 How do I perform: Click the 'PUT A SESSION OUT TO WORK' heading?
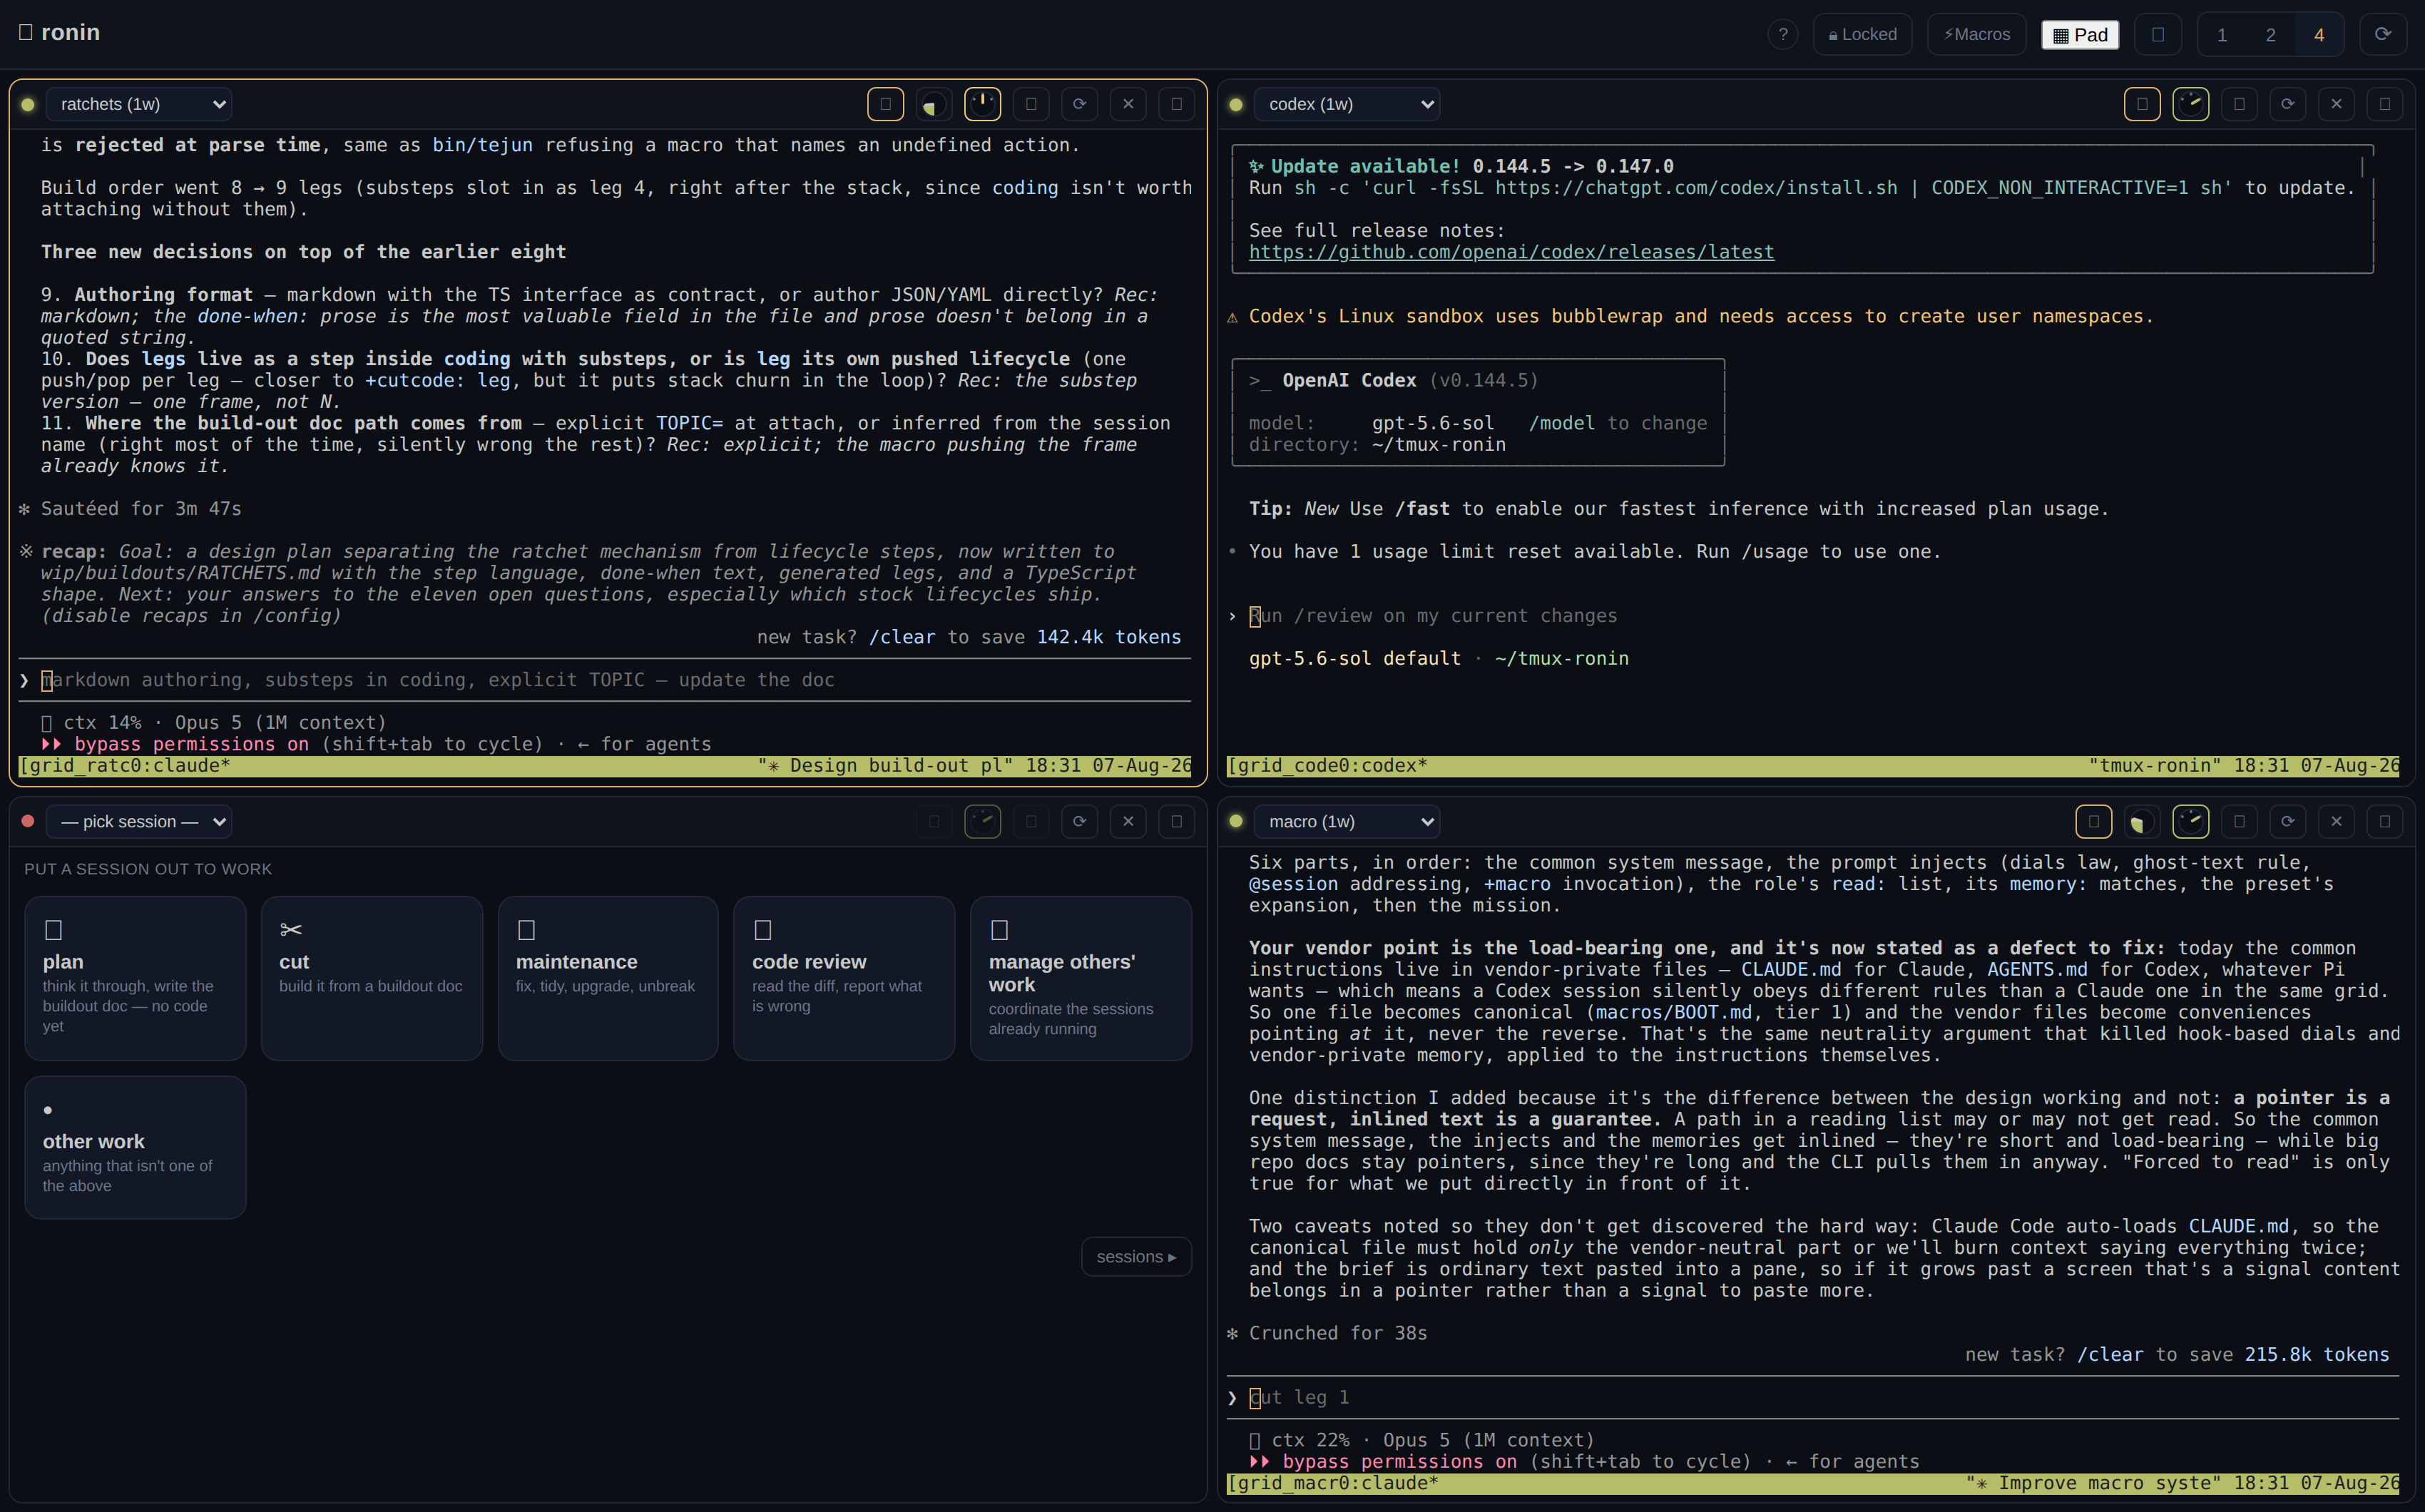[148, 869]
